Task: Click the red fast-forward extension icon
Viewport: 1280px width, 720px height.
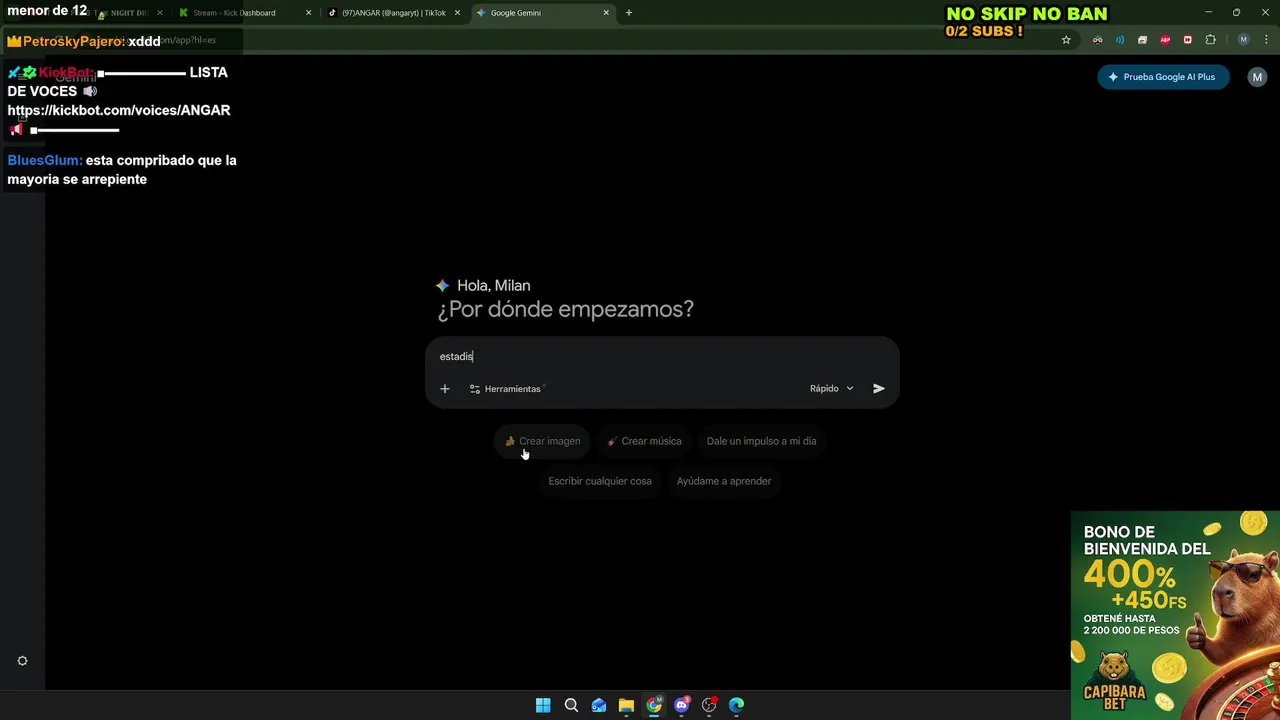Action: pos(1187,40)
